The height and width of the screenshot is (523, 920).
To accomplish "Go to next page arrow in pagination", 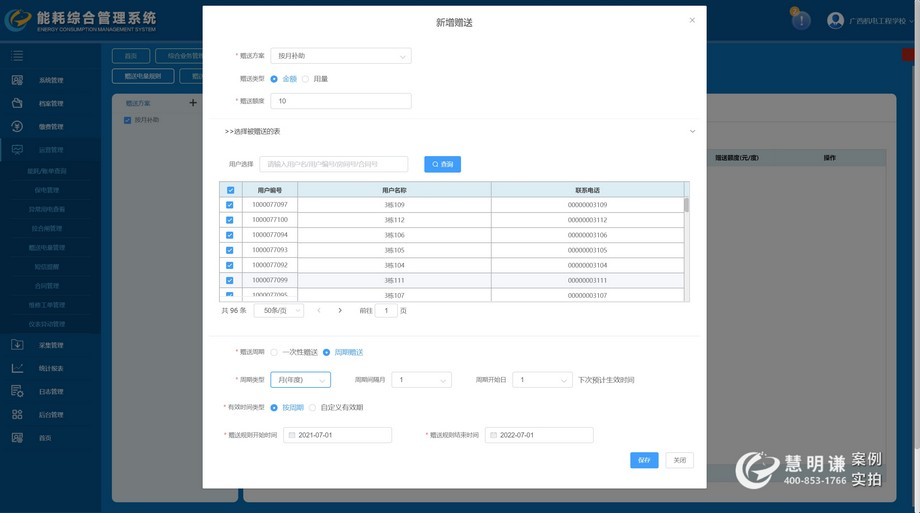I will click(x=340, y=311).
